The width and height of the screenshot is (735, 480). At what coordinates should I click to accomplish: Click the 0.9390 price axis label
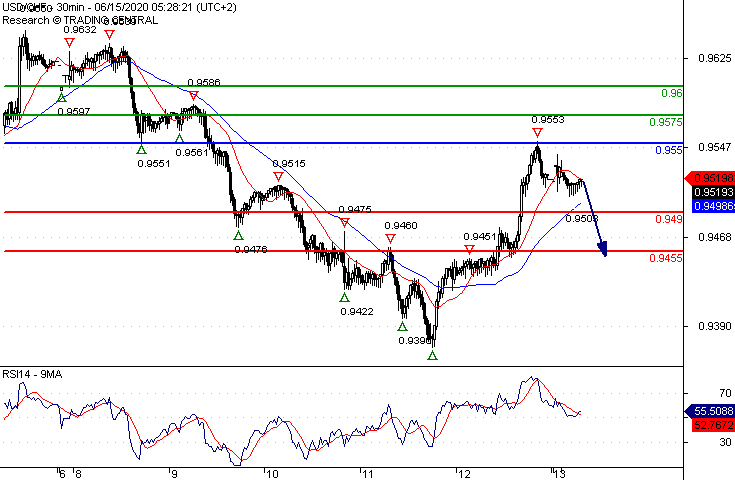715,326
